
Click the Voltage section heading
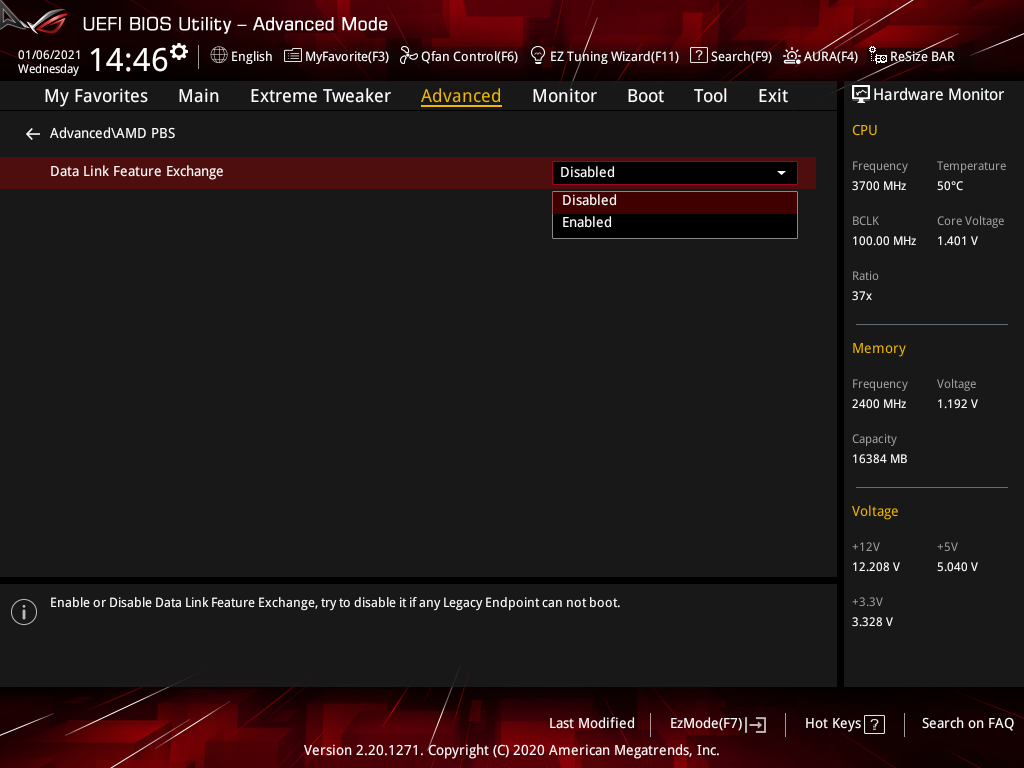point(874,511)
